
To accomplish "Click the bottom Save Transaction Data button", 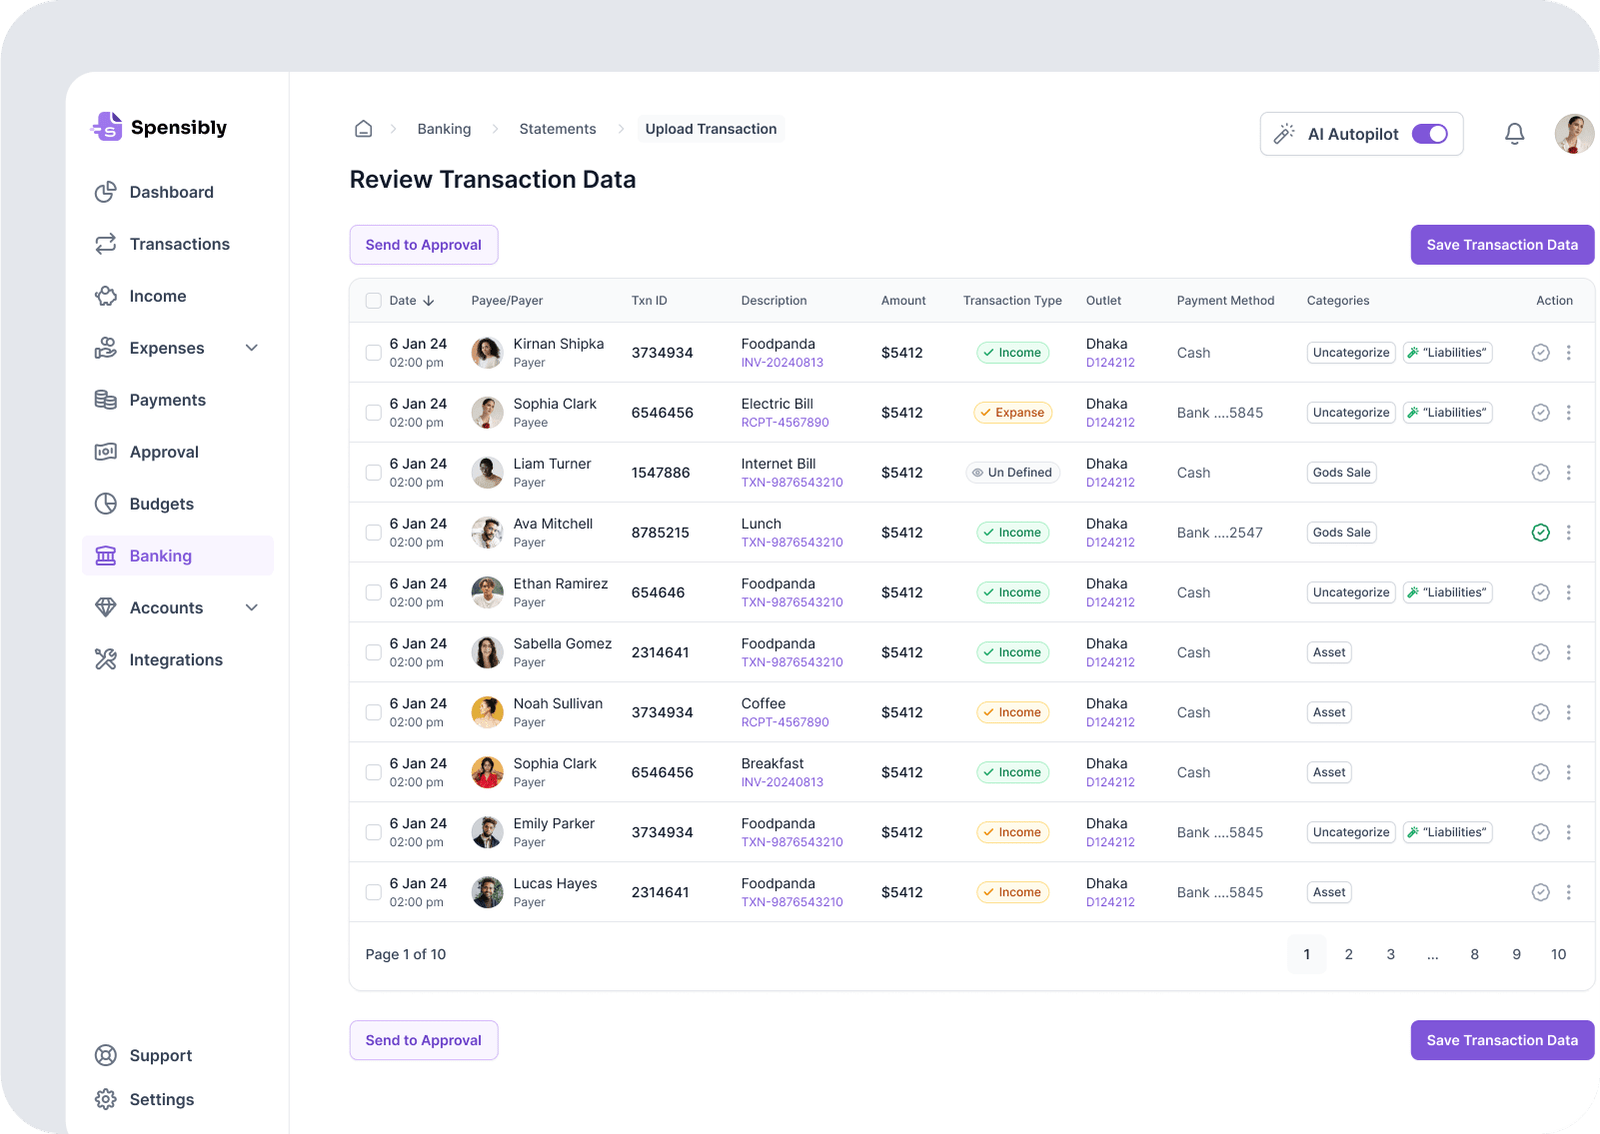I will coord(1501,1040).
